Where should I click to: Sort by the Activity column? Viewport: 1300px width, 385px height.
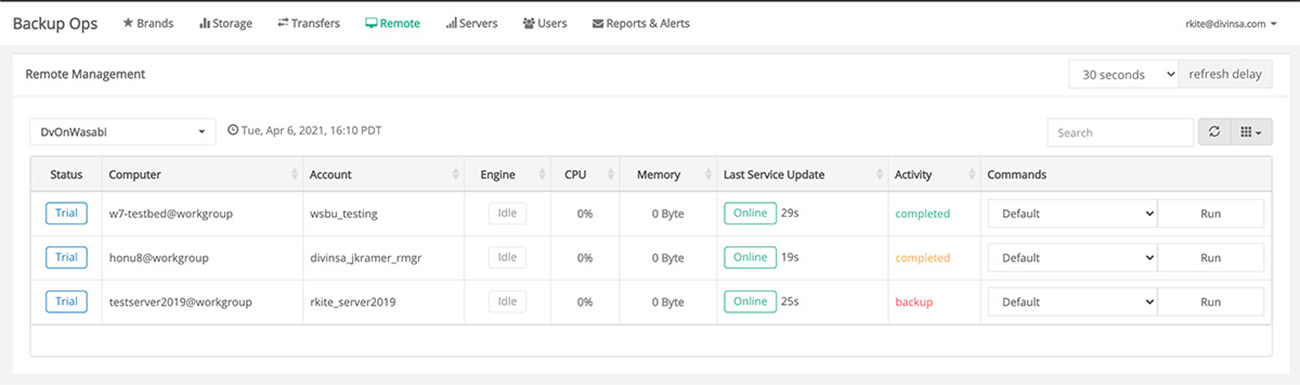click(x=934, y=174)
